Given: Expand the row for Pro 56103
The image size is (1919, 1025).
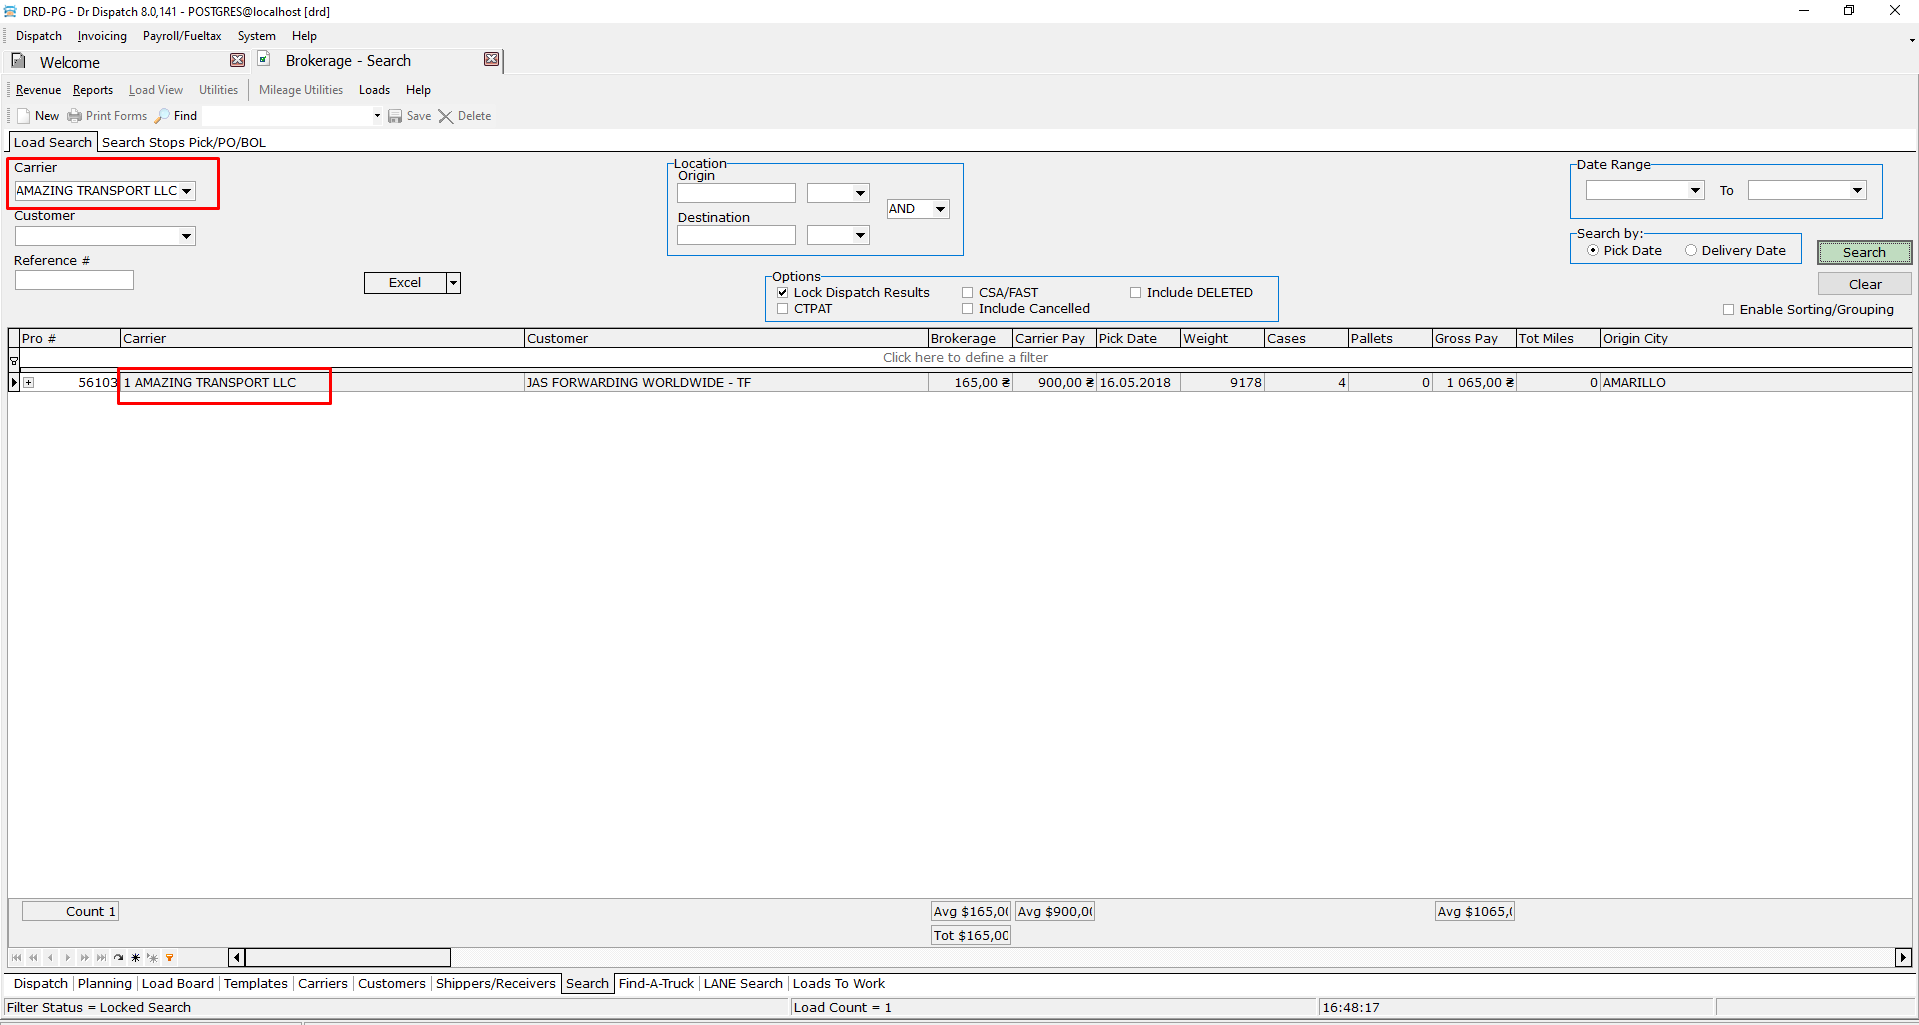Looking at the screenshot, I should tap(29, 383).
